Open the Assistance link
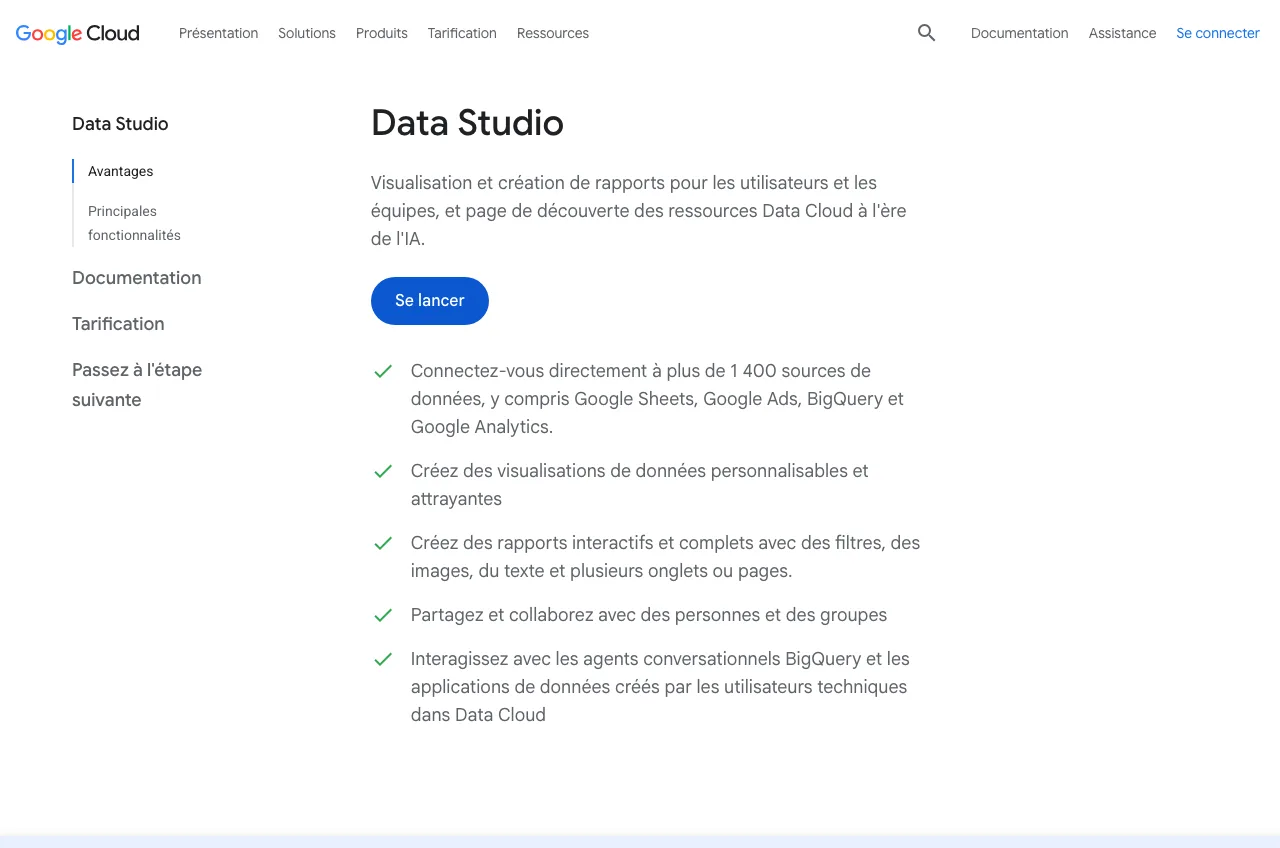Image resolution: width=1280 pixels, height=848 pixels. coord(1122,33)
